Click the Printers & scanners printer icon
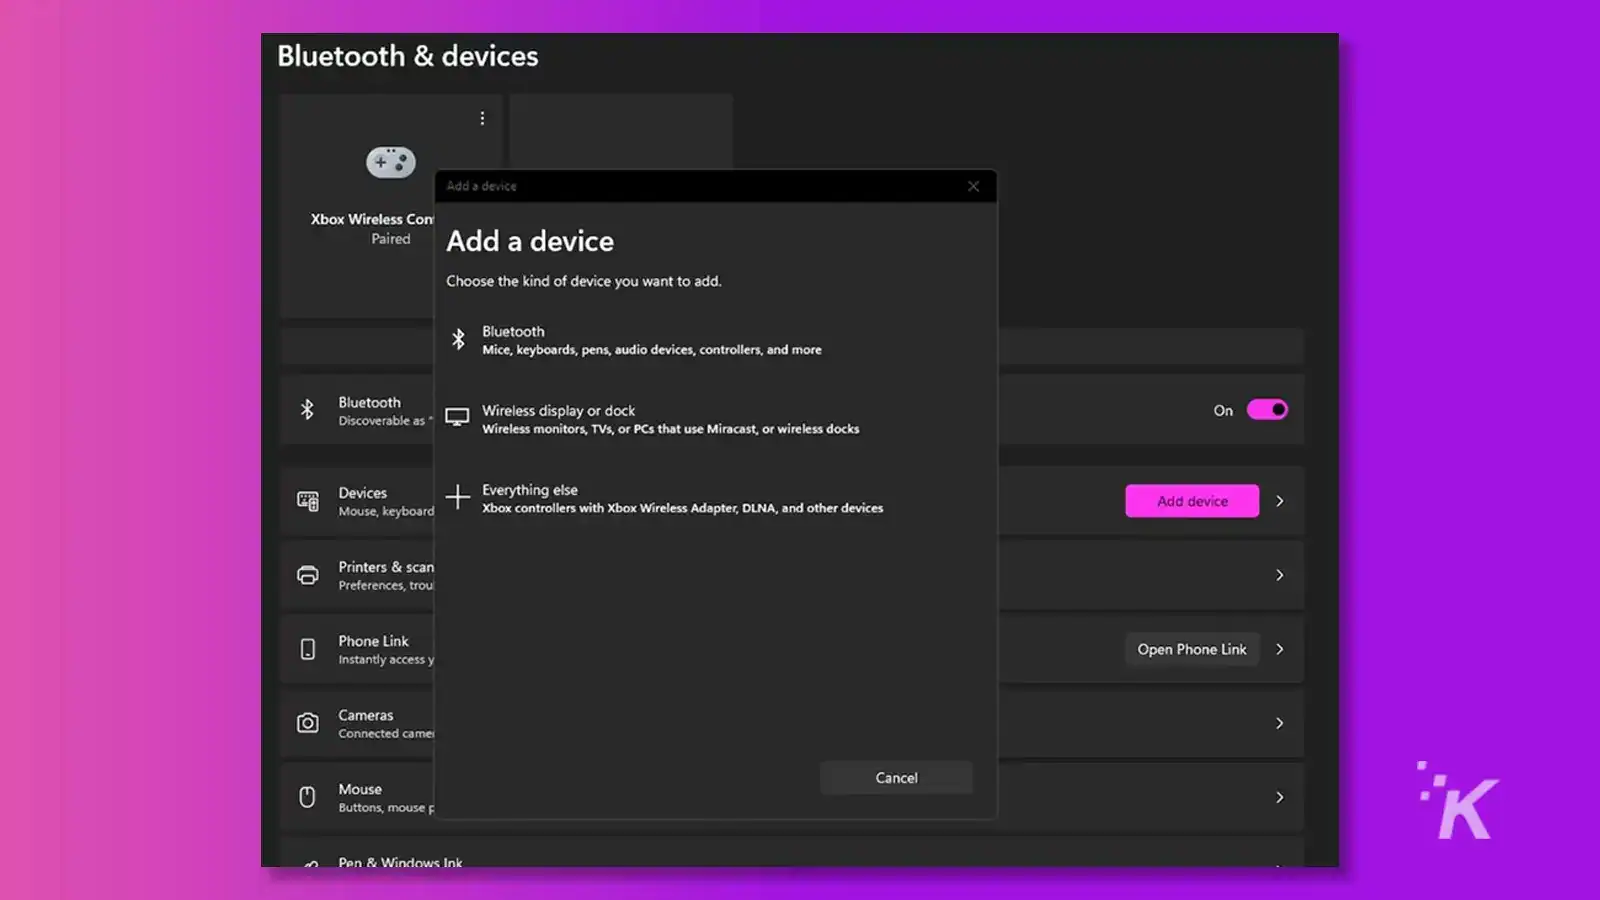 pos(308,575)
